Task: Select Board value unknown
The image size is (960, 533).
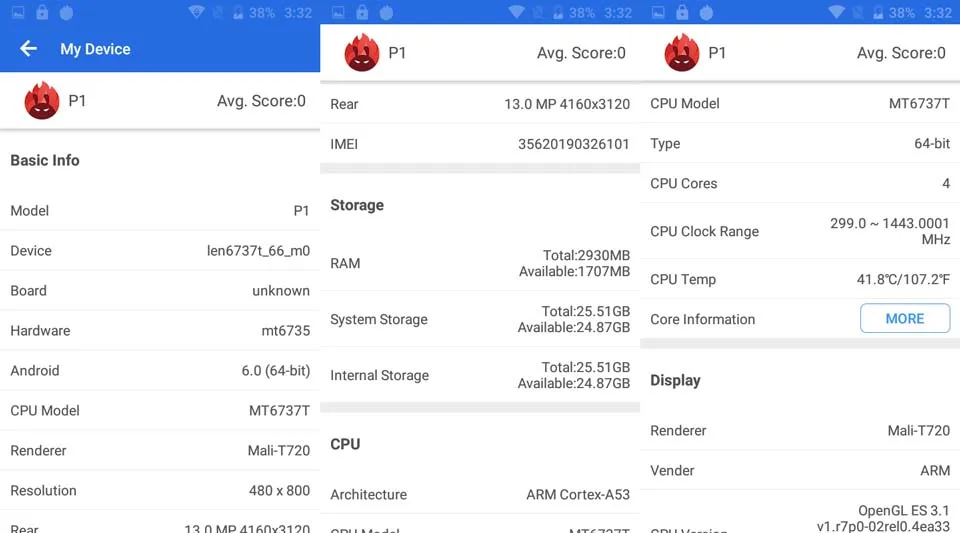Action: pyautogui.click(x=281, y=291)
